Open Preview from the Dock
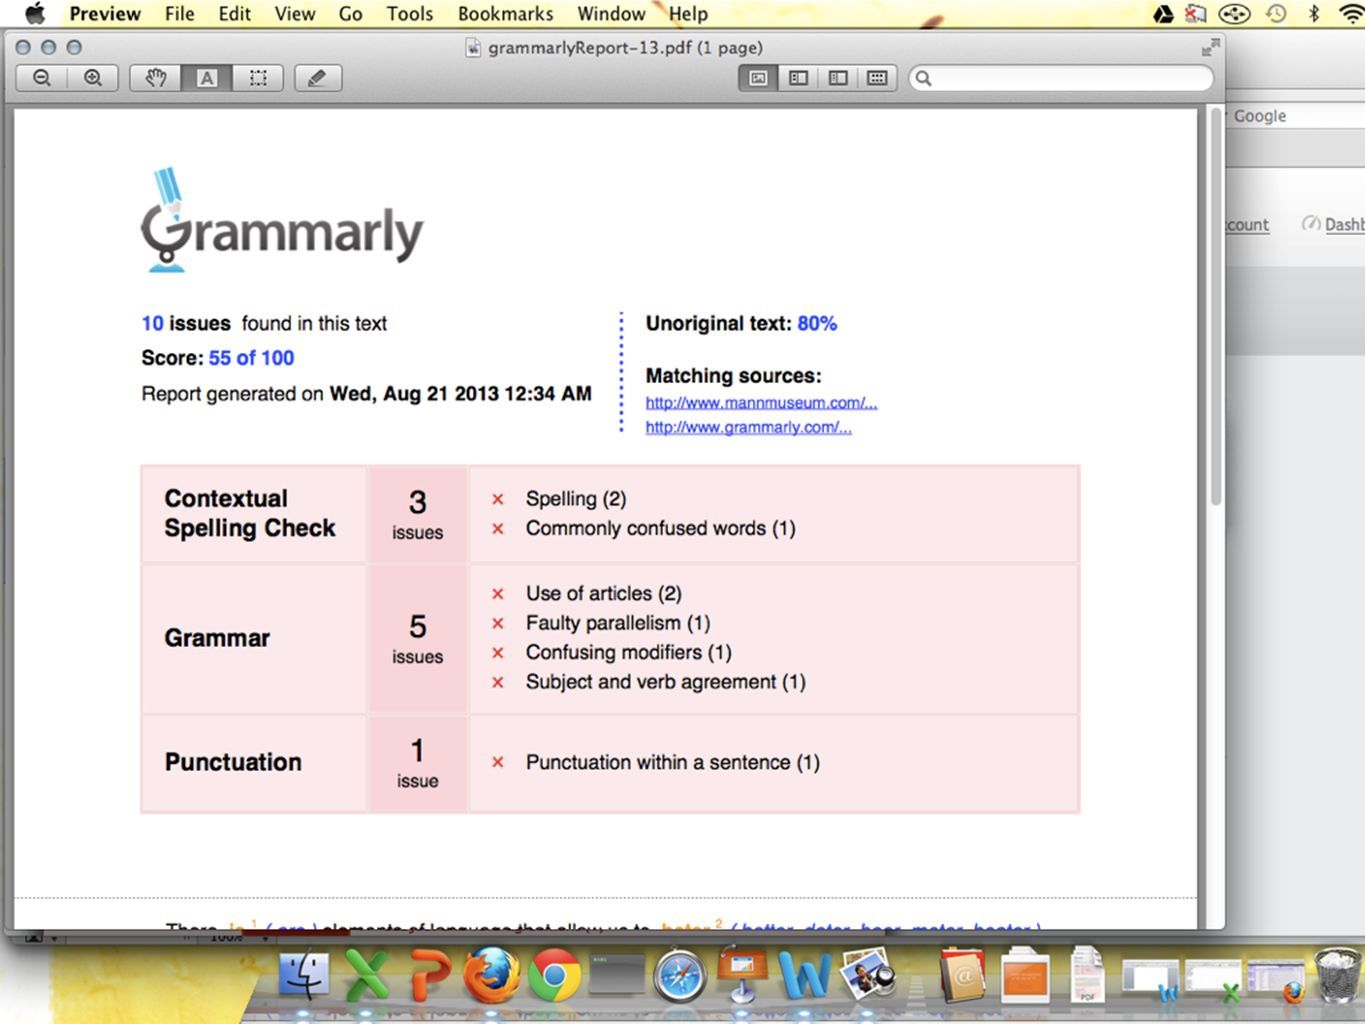The width and height of the screenshot is (1365, 1024). tap(866, 975)
